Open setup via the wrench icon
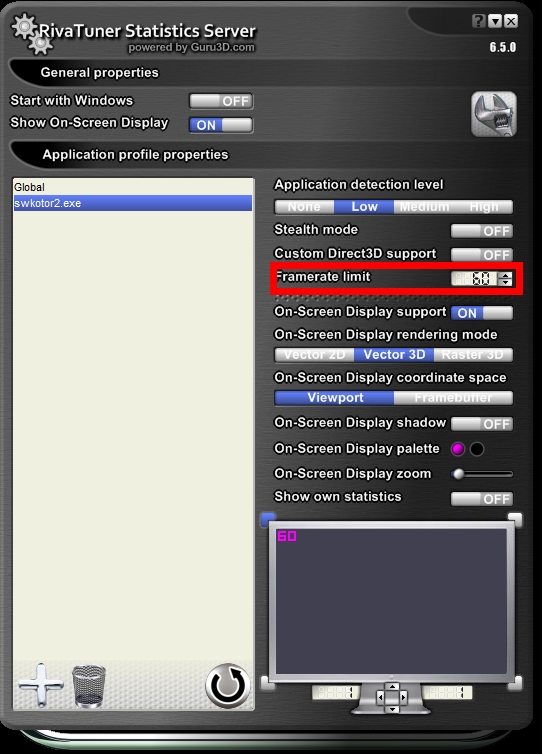This screenshot has width=542, height=754. (493, 114)
